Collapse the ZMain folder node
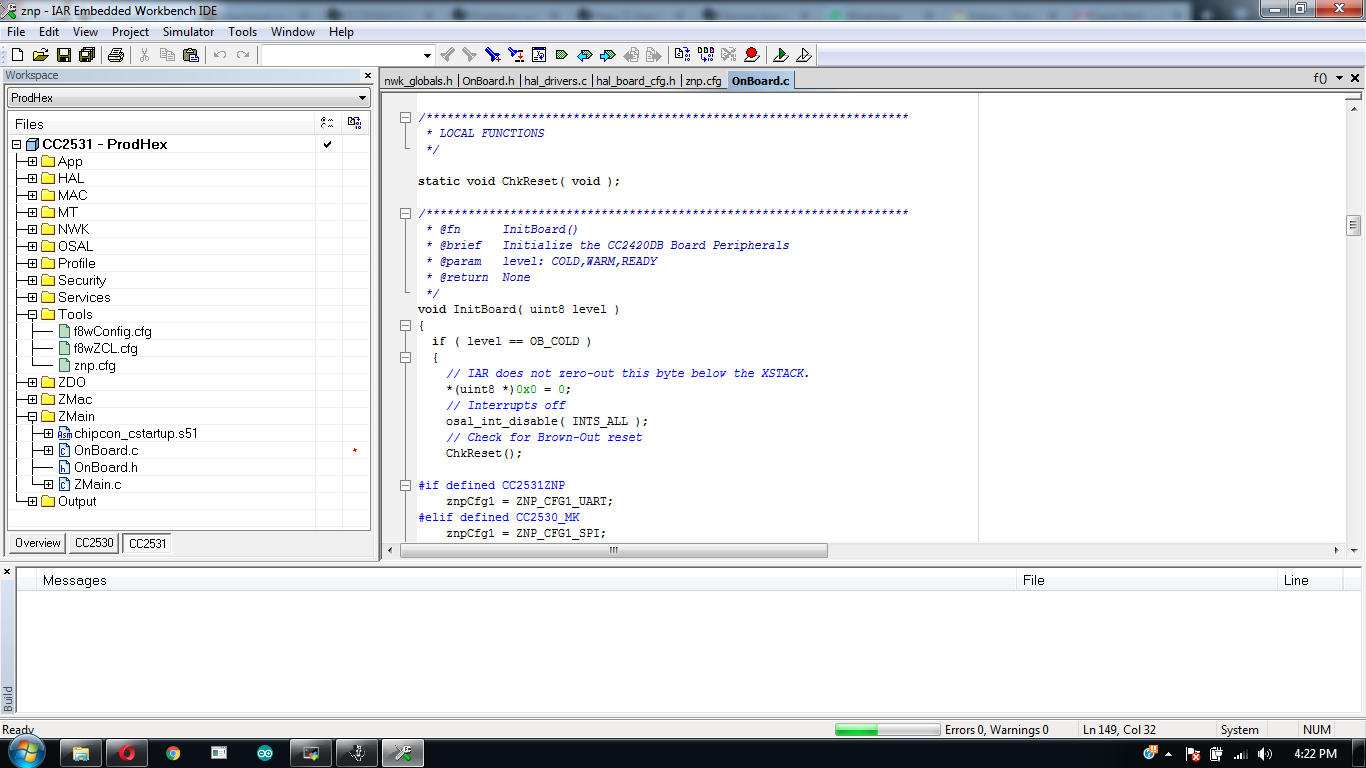This screenshot has height=768, width=1366. [x=33, y=416]
